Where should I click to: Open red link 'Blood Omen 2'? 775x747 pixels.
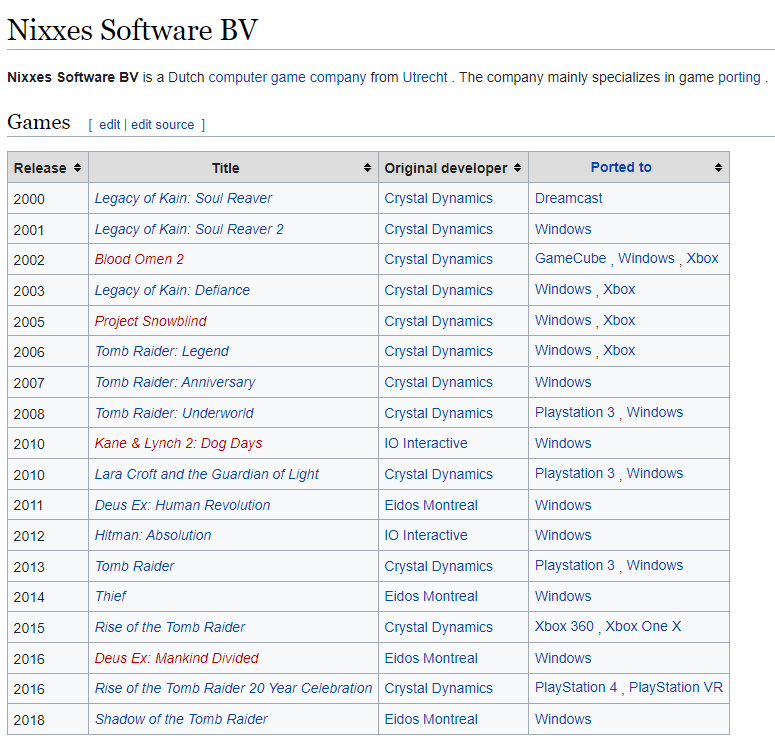[139, 260]
